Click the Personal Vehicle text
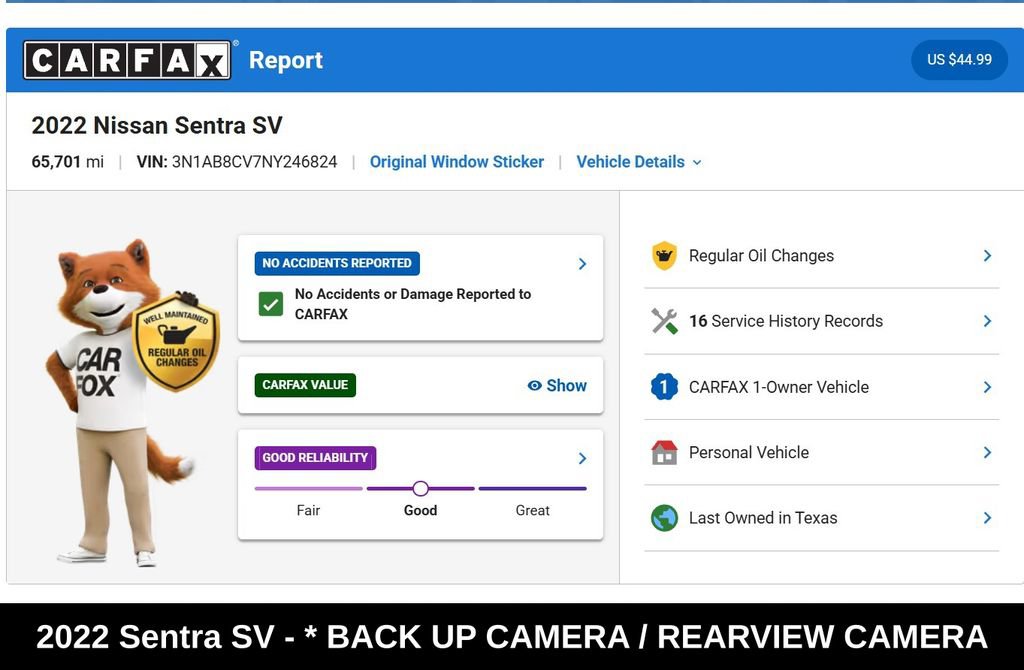 tap(749, 452)
